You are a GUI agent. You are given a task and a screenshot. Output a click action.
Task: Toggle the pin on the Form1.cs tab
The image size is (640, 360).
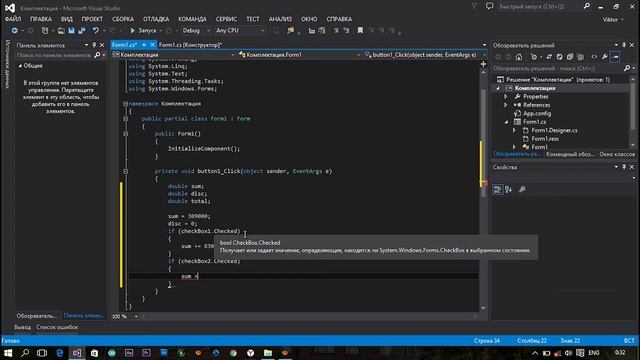144,45
